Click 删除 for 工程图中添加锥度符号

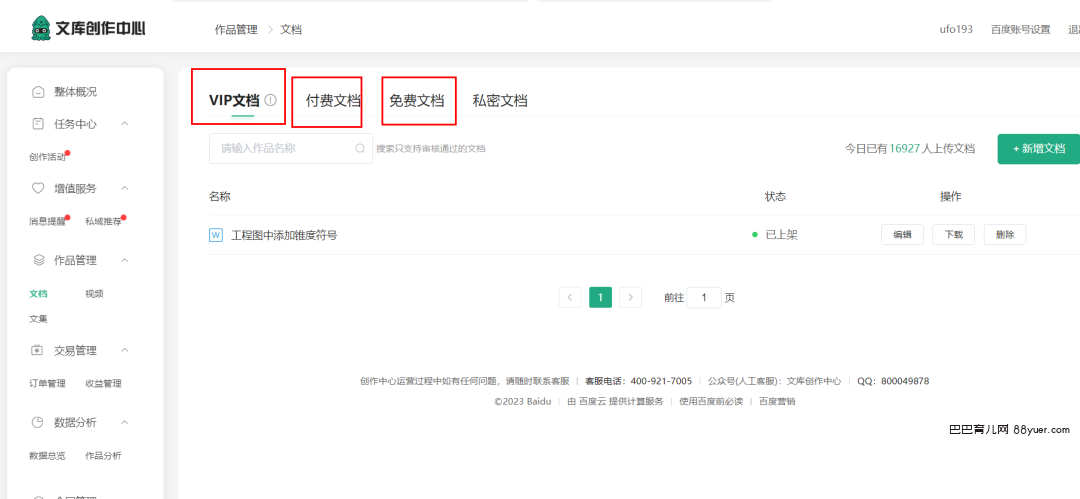coord(1005,234)
